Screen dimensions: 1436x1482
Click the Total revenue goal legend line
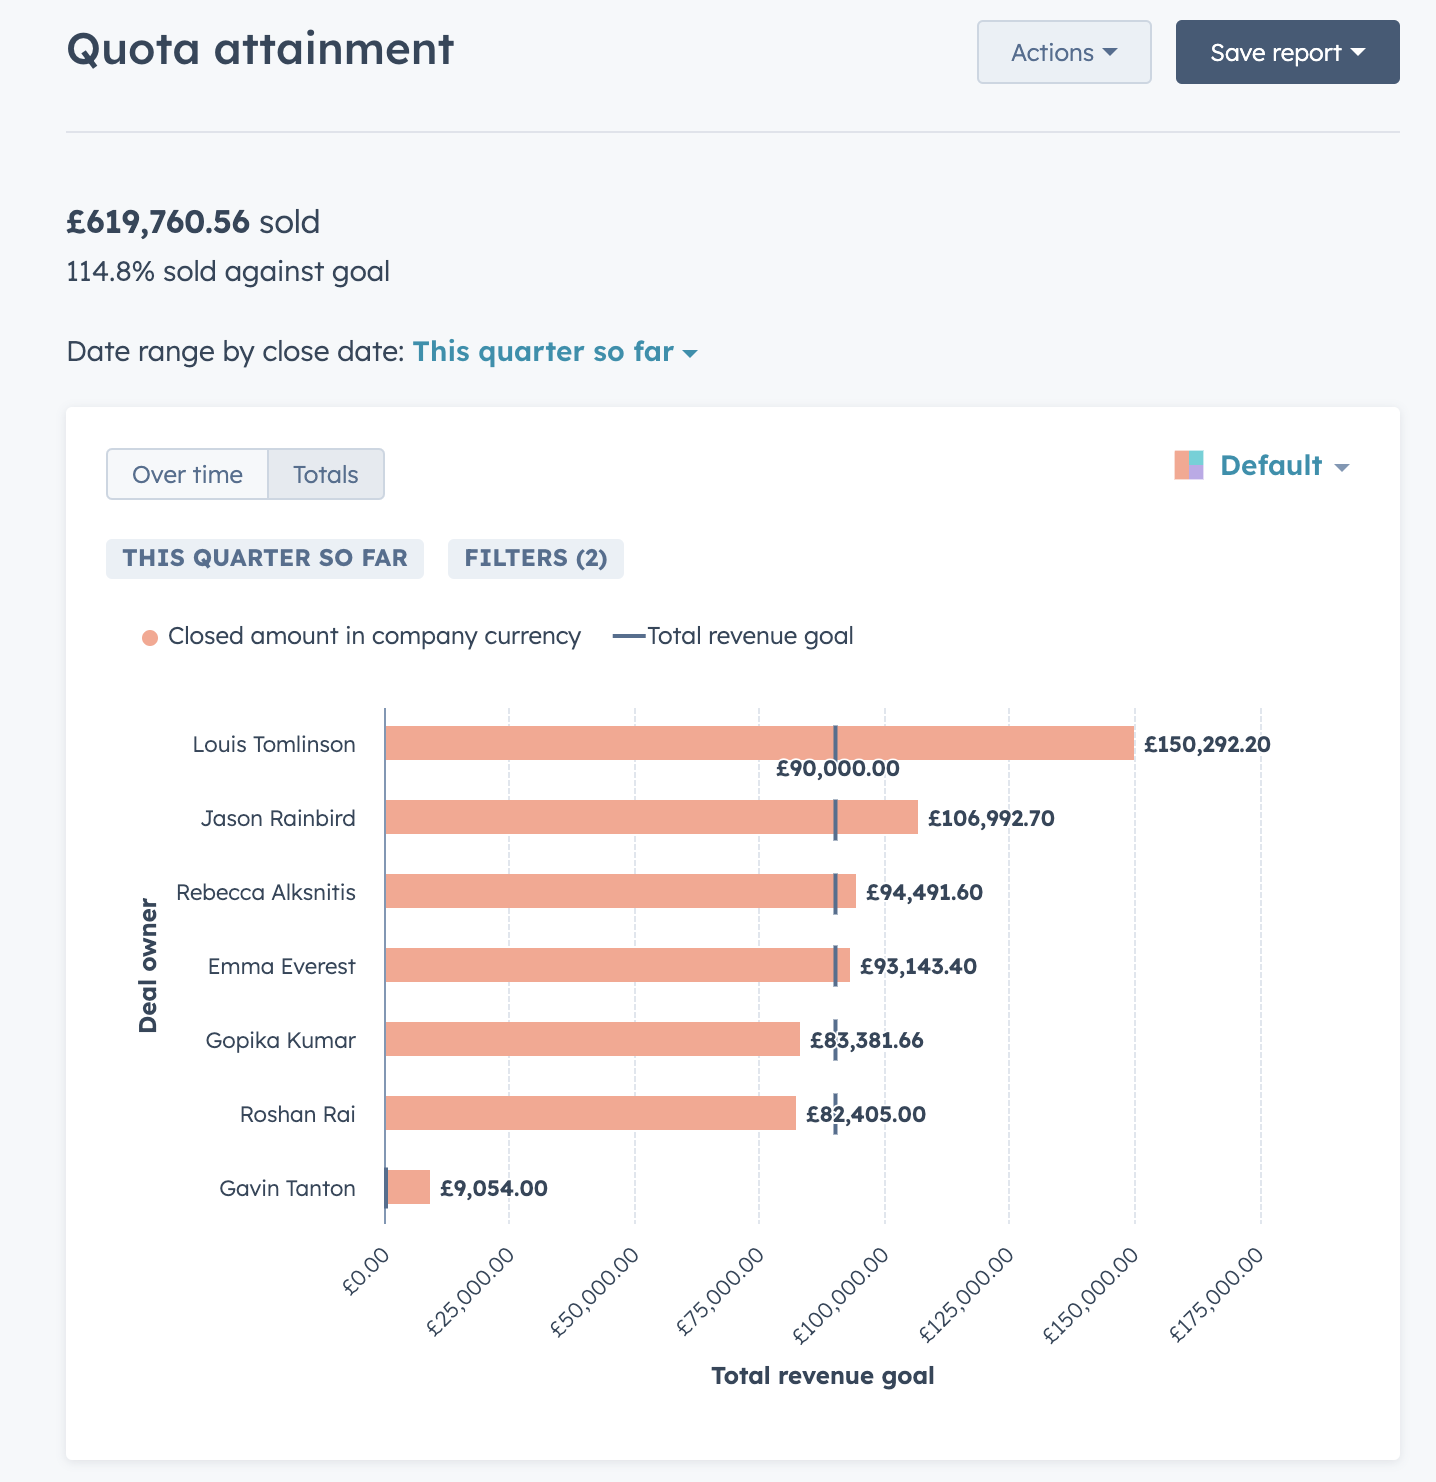[629, 635]
